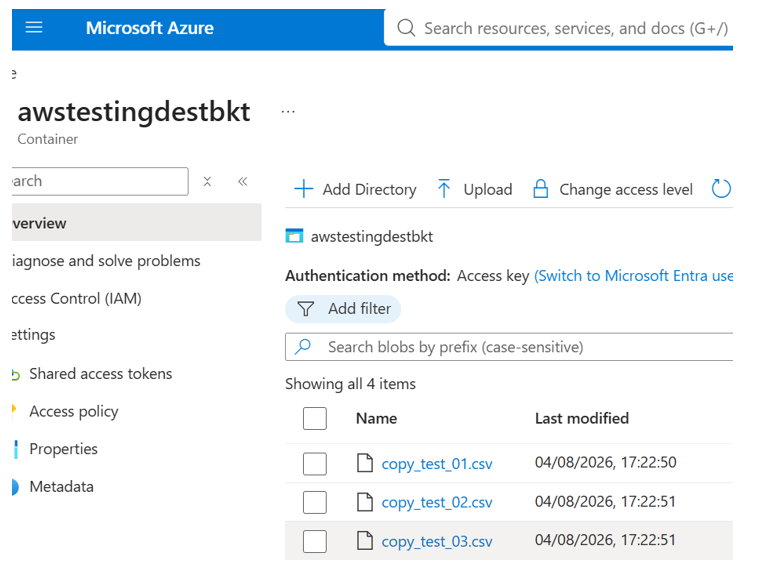
Task: Click the Authentication method label
Action: coord(368,276)
